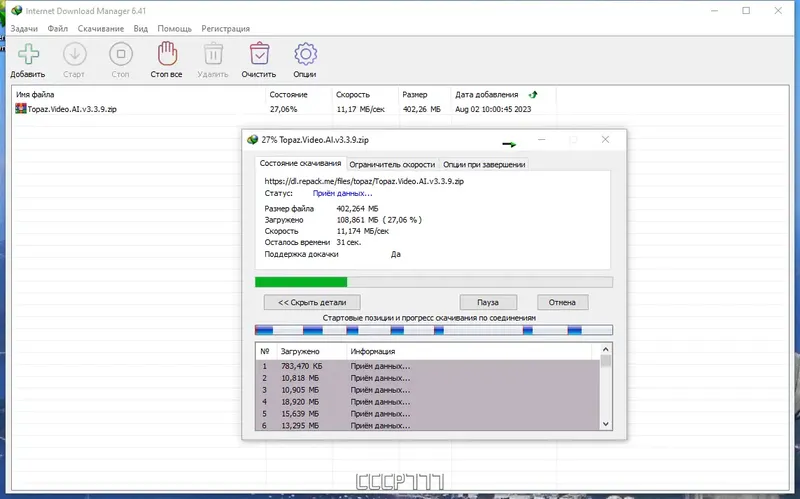The image size is (800, 499).
Task: Click the IDM logo in download dialog title
Action: [x=252, y=139]
